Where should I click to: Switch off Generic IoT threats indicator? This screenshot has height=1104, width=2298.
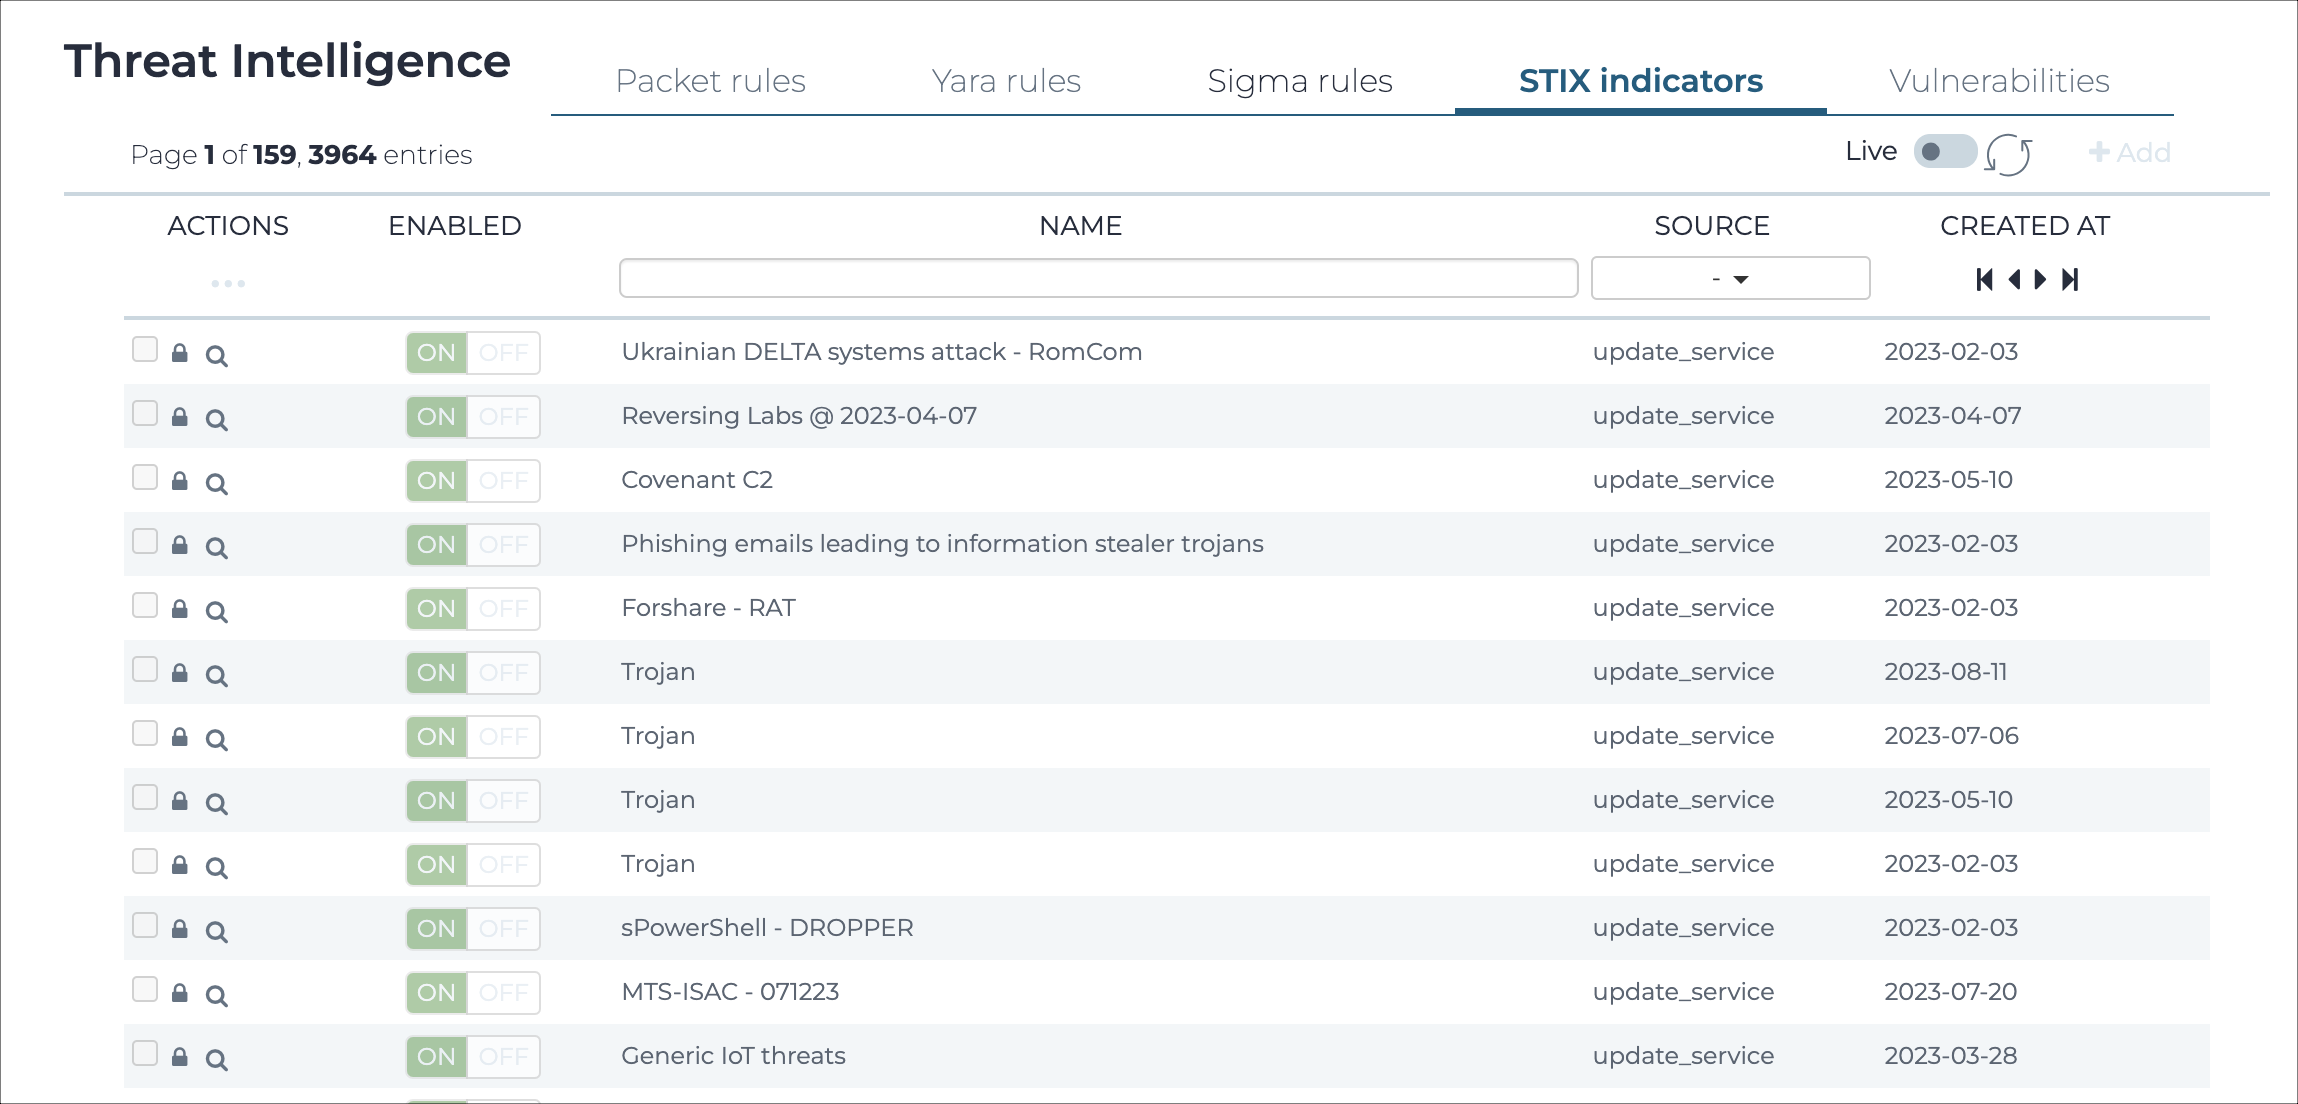tap(473, 1057)
